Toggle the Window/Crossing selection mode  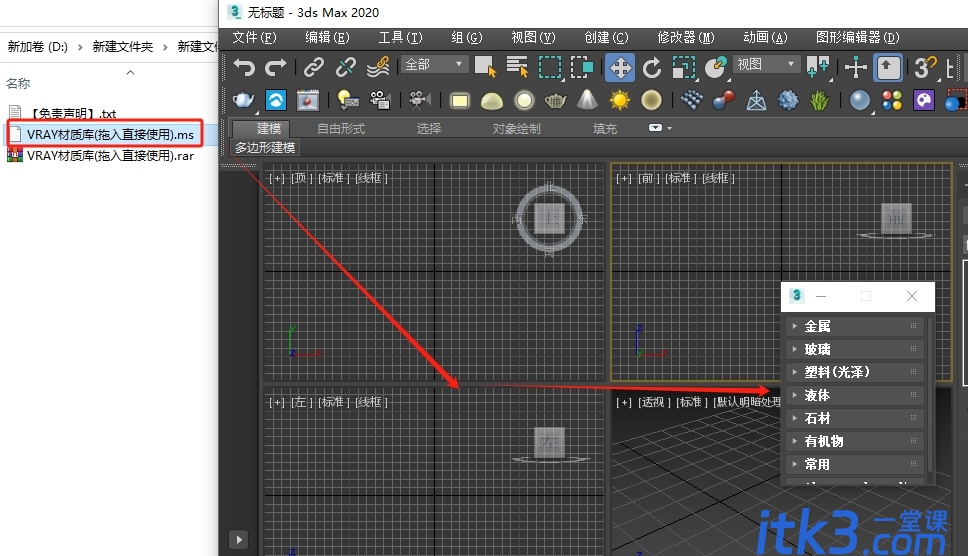coord(582,67)
